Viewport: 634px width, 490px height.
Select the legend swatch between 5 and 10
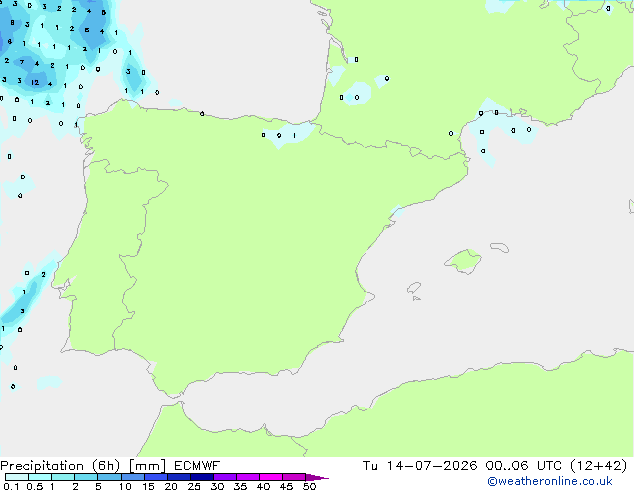pyautogui.click(x=109, y=477)
